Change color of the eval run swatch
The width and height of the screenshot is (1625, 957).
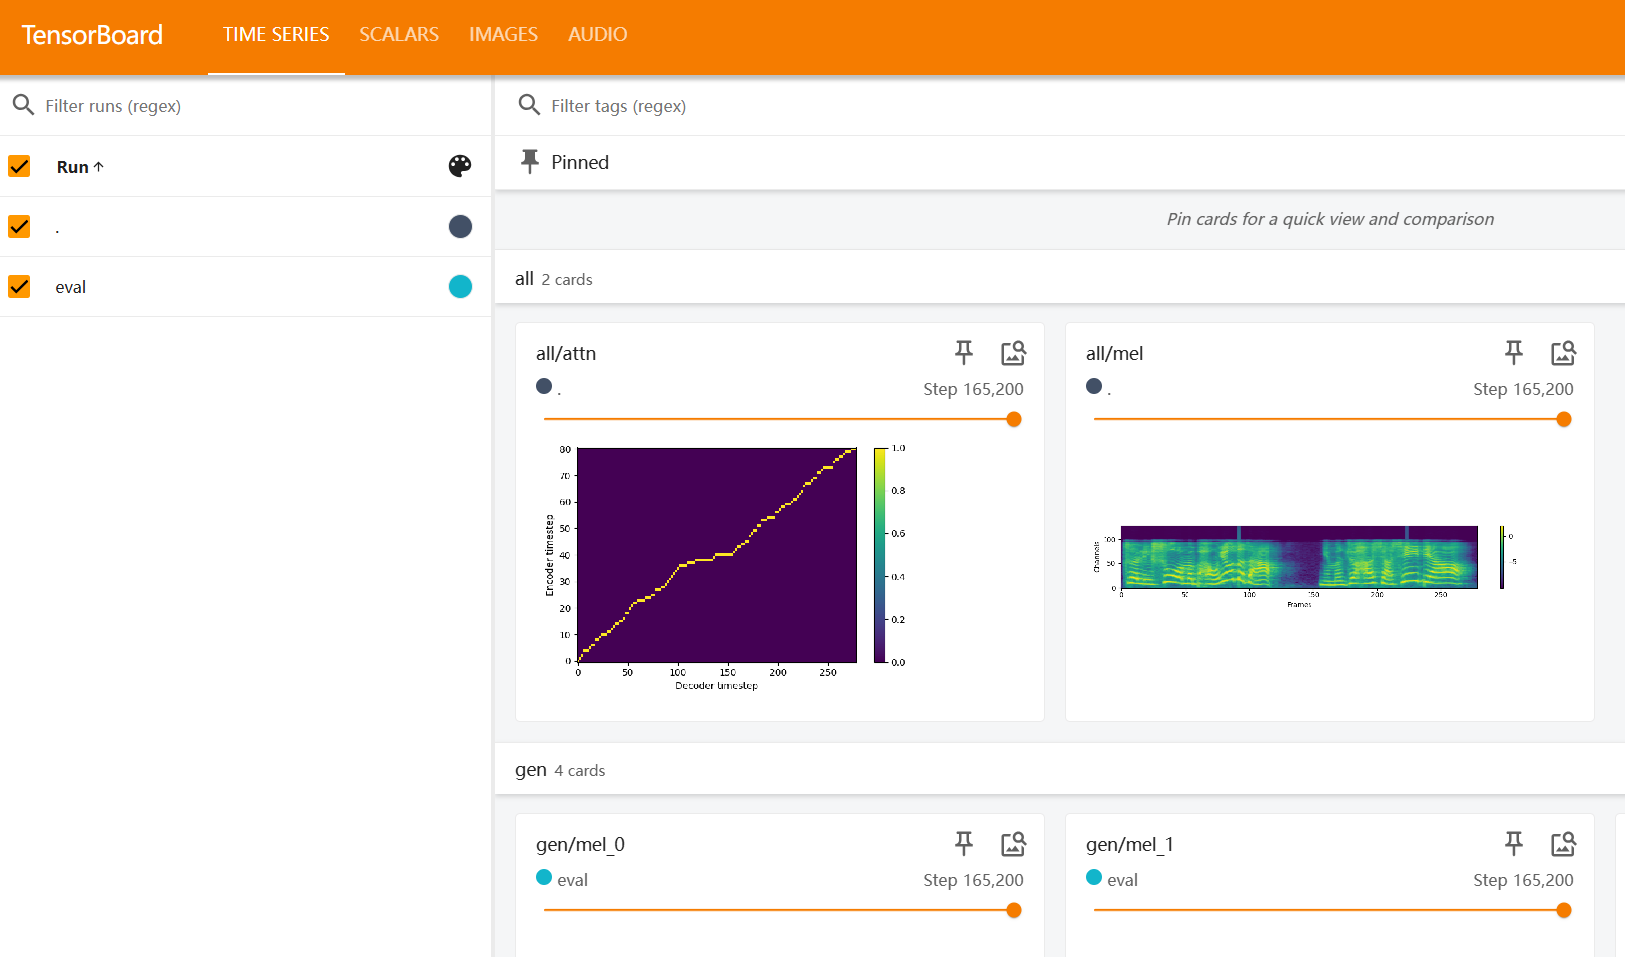point(460,286)
